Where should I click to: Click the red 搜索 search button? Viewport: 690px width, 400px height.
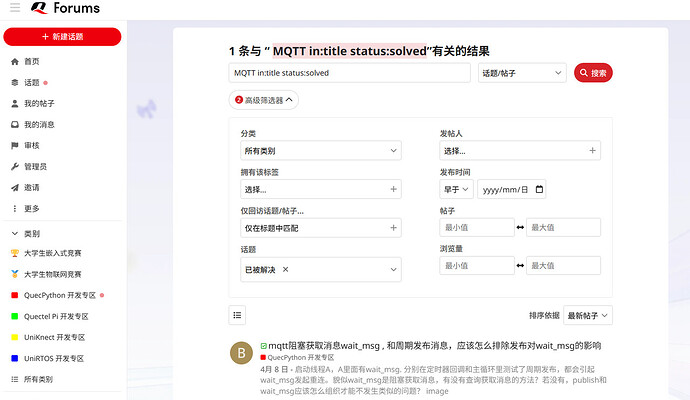pyautogui.click(x=593, y=73)
